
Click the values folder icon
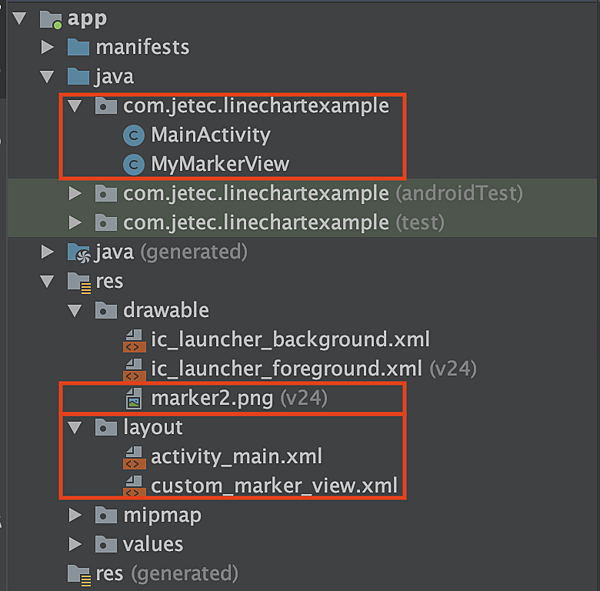pyautogui.click(x=106, y=544)
